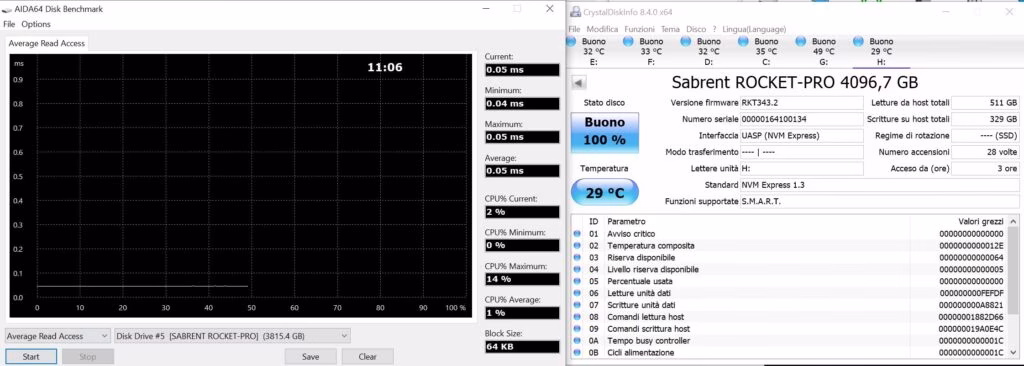Open the Tema menu

tap(670, 29)
